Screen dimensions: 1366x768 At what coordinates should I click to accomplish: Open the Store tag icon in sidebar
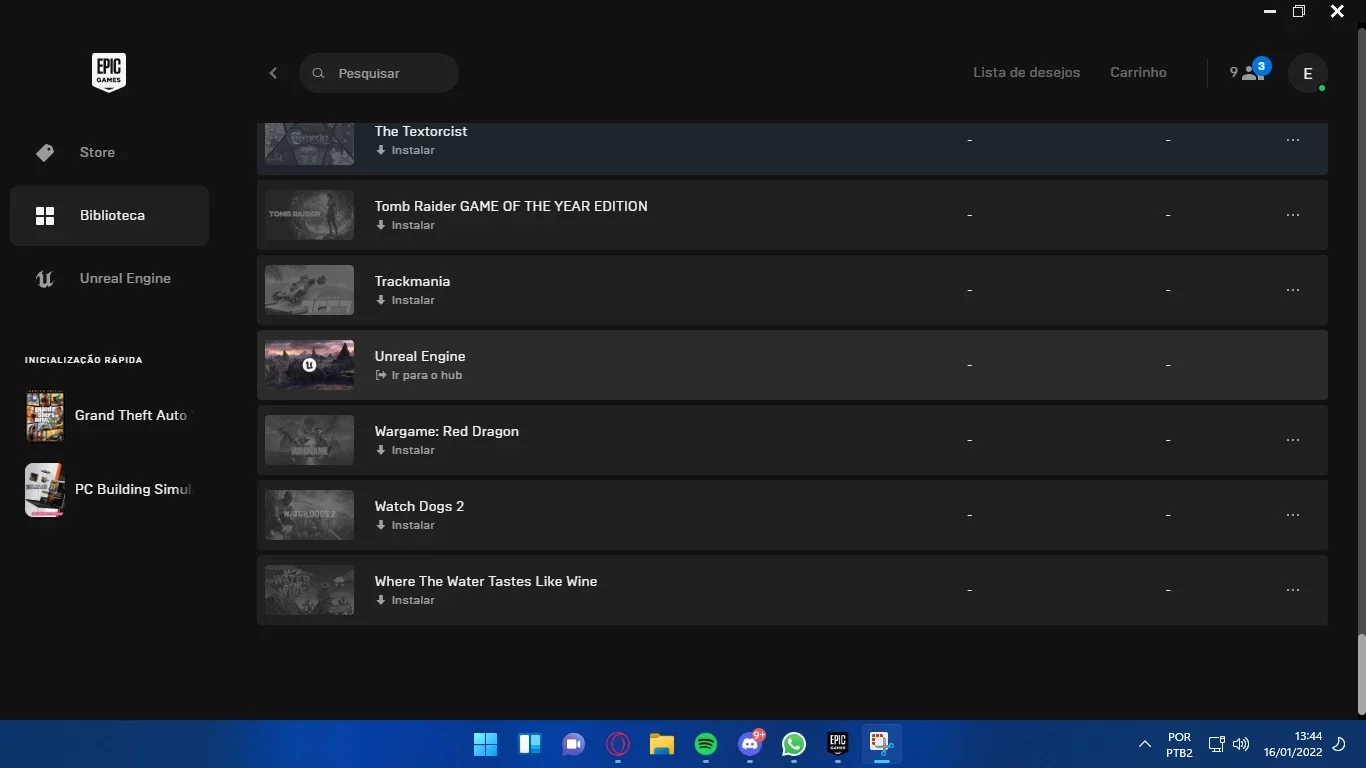point(45,152)
